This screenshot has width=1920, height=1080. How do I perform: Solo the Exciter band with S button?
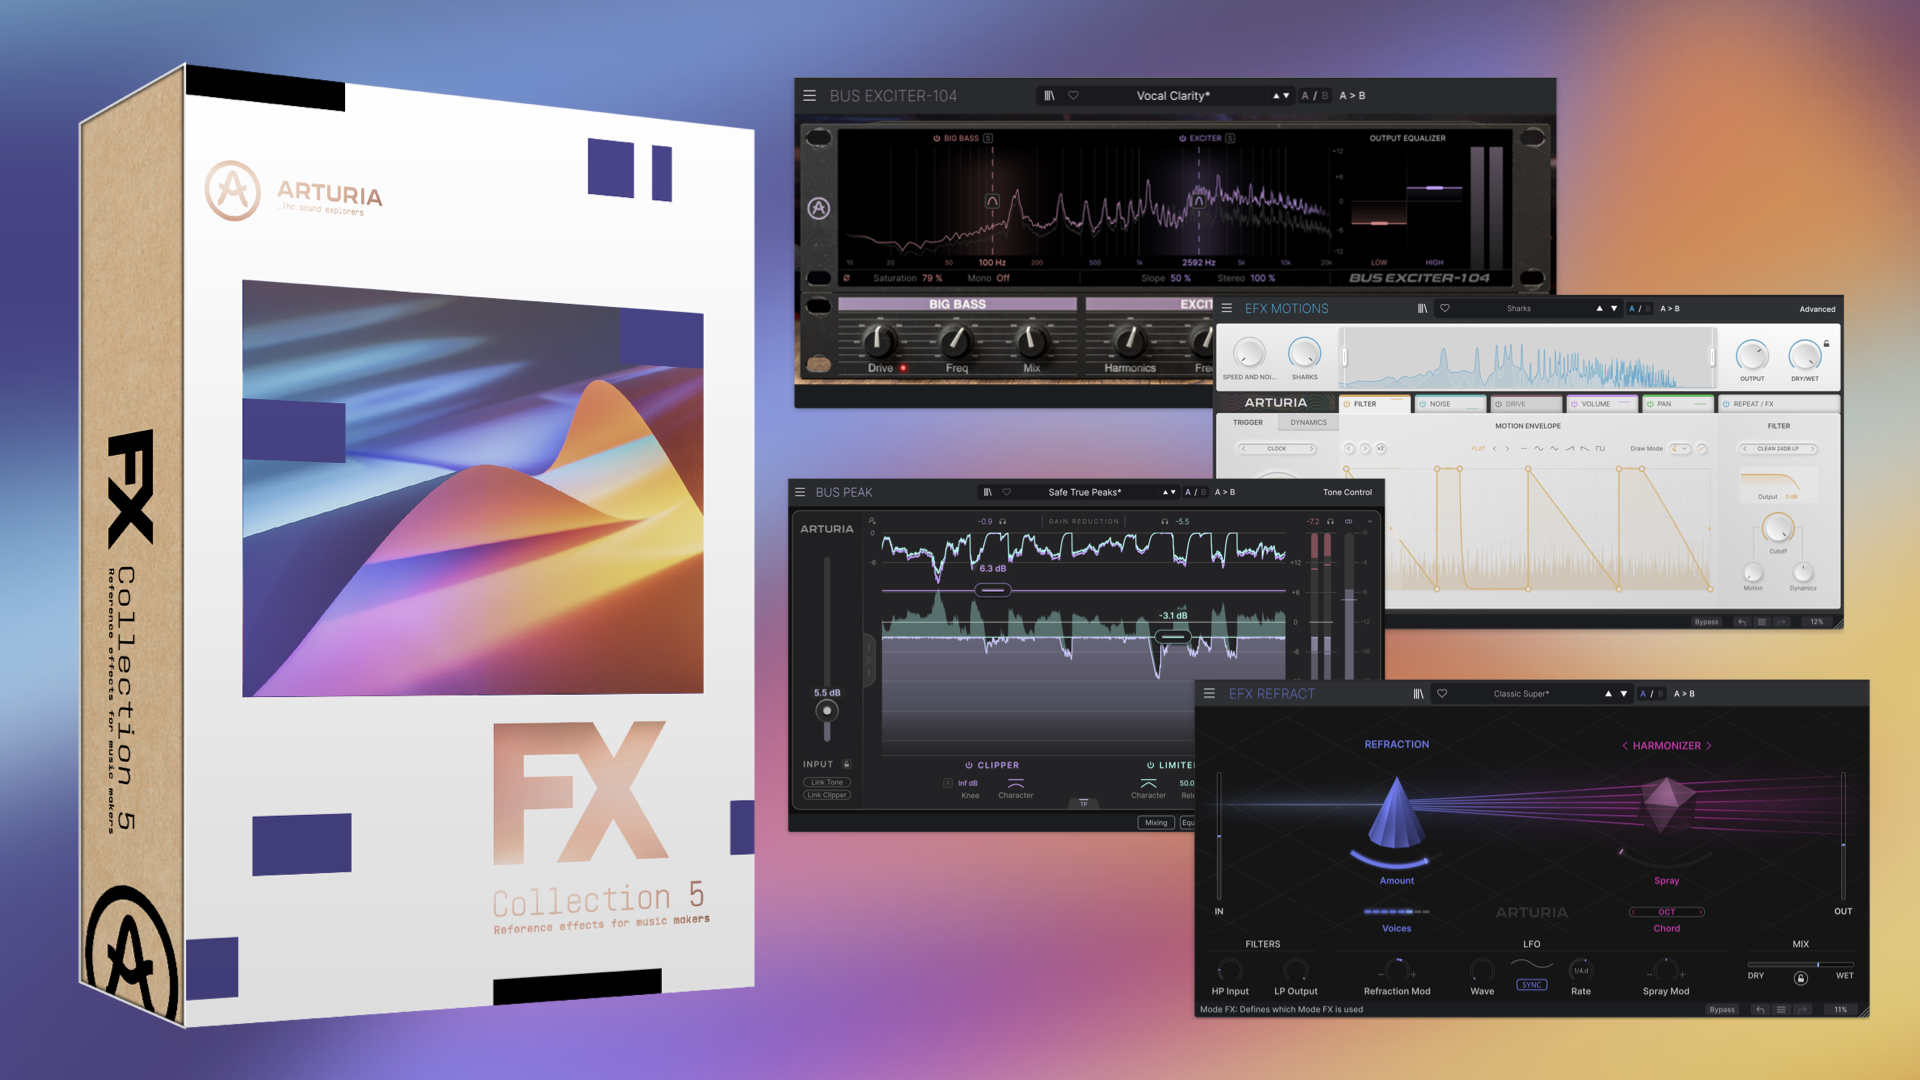click(x=1230, y=138)
